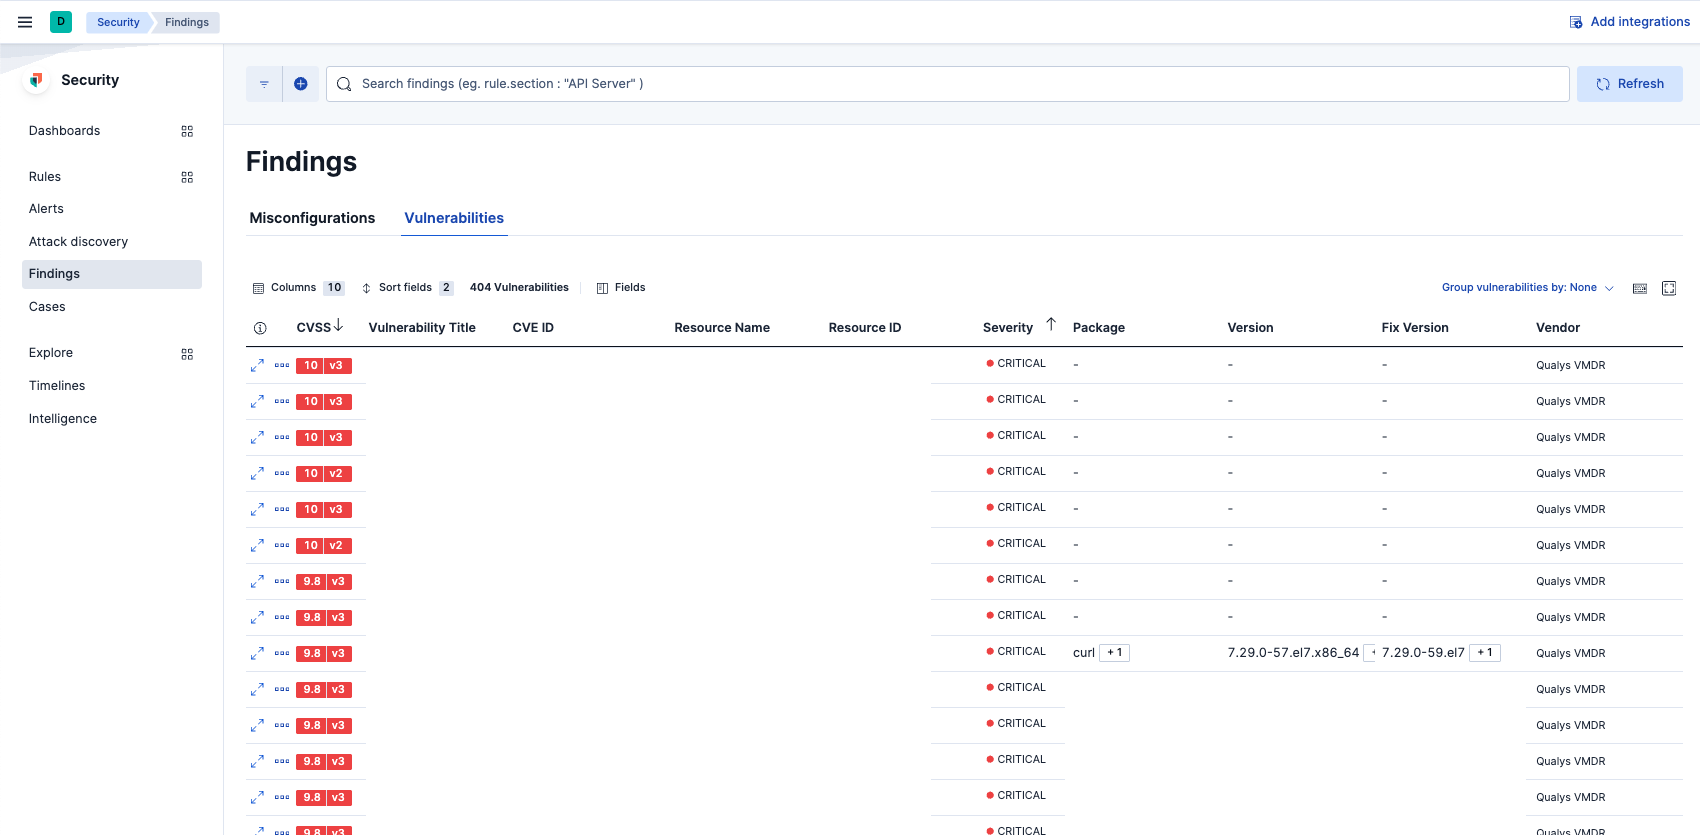The width and height of the screenshot is (1700, 835).
Task: Expand the first vulnerability row details
Action: pos(257,366)
